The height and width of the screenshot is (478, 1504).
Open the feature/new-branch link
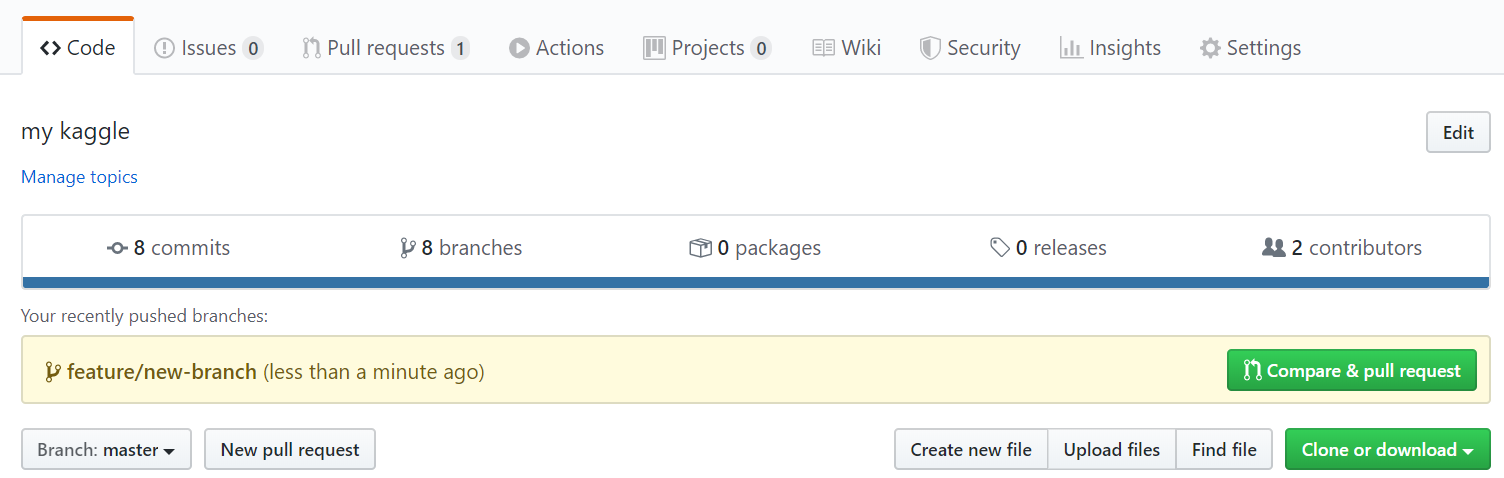tap(162, 372)
